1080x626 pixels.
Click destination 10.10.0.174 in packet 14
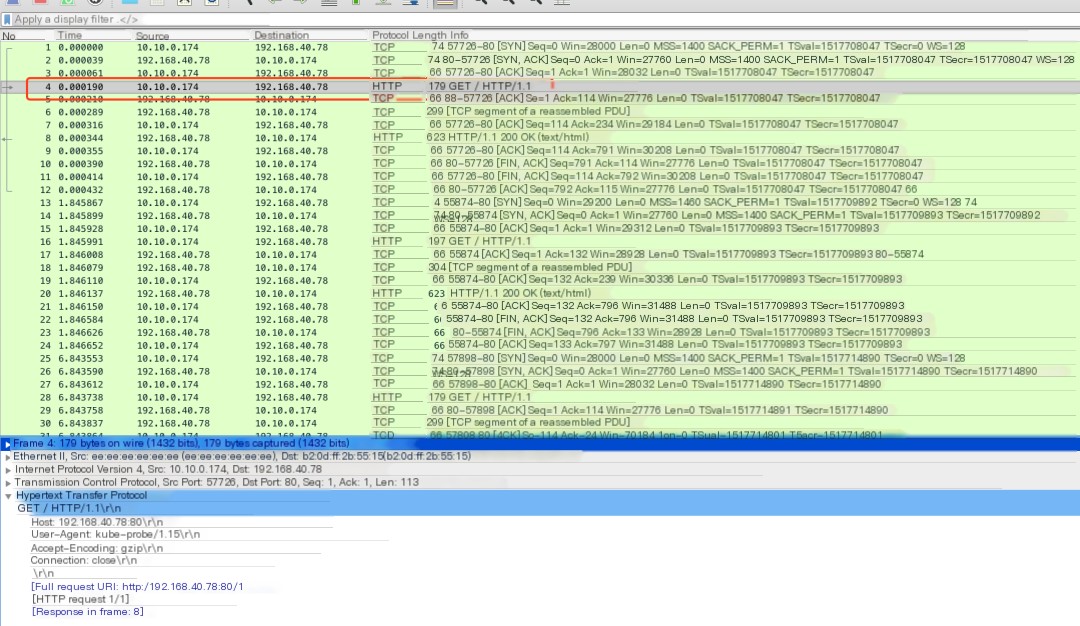coord(286,216)
